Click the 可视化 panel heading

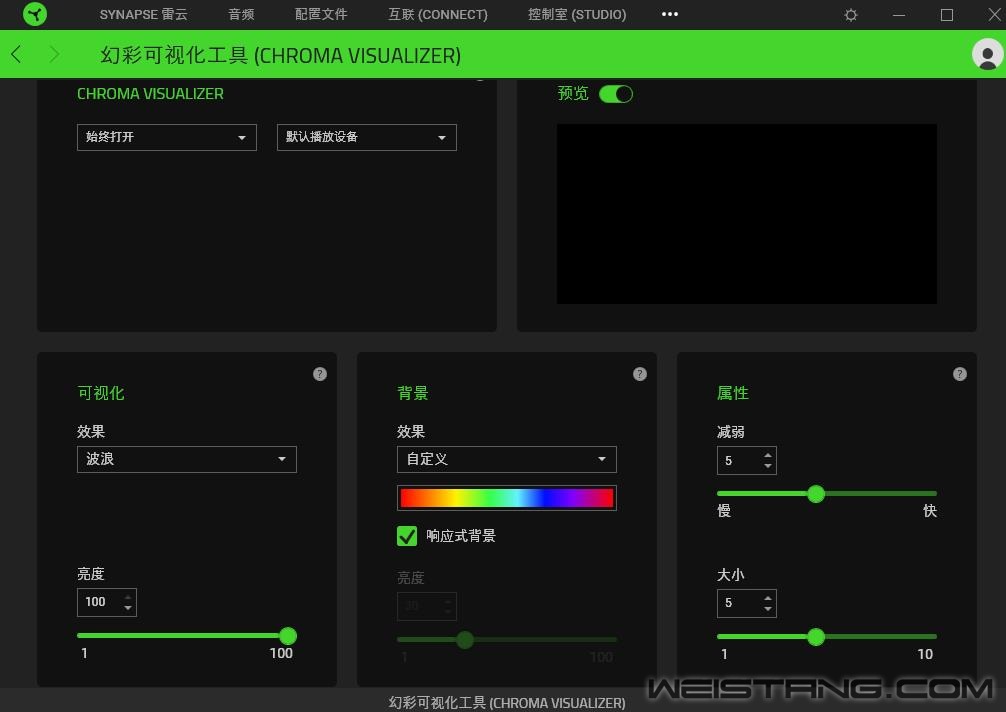pos(101,393)
